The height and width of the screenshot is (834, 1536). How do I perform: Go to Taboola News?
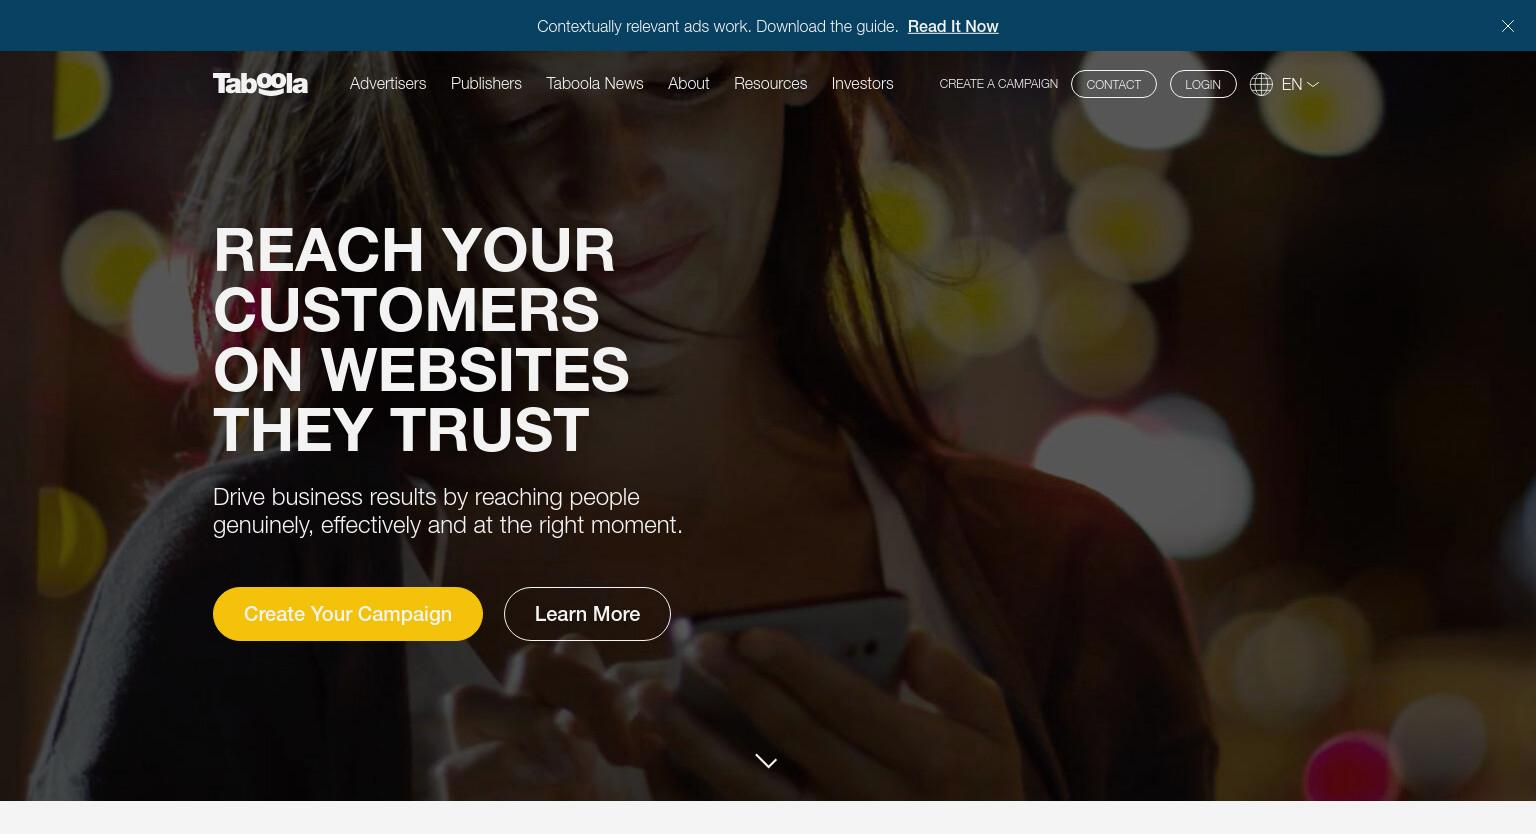click(595, 84)
